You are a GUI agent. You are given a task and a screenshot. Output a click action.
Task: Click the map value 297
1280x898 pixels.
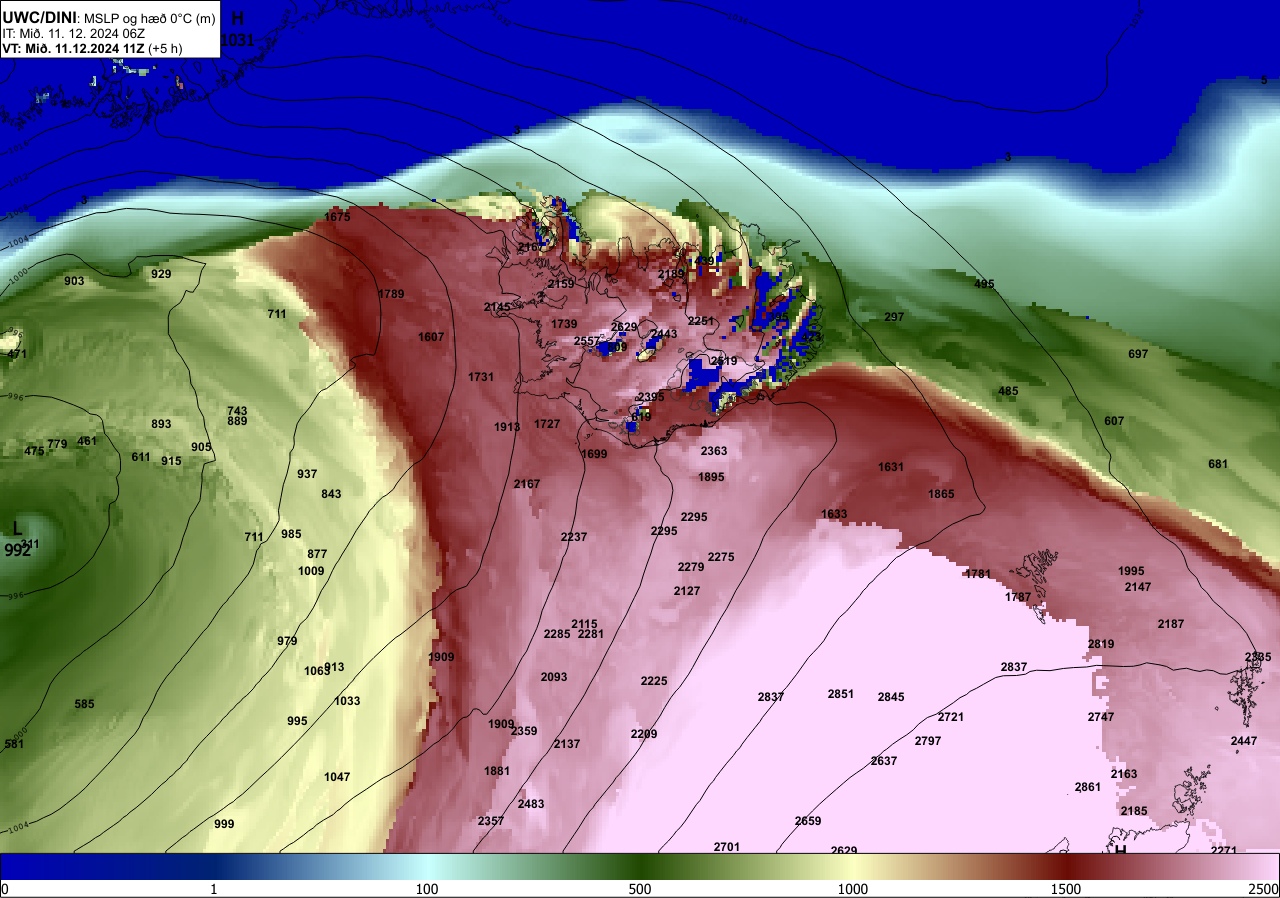click(894, 317)
